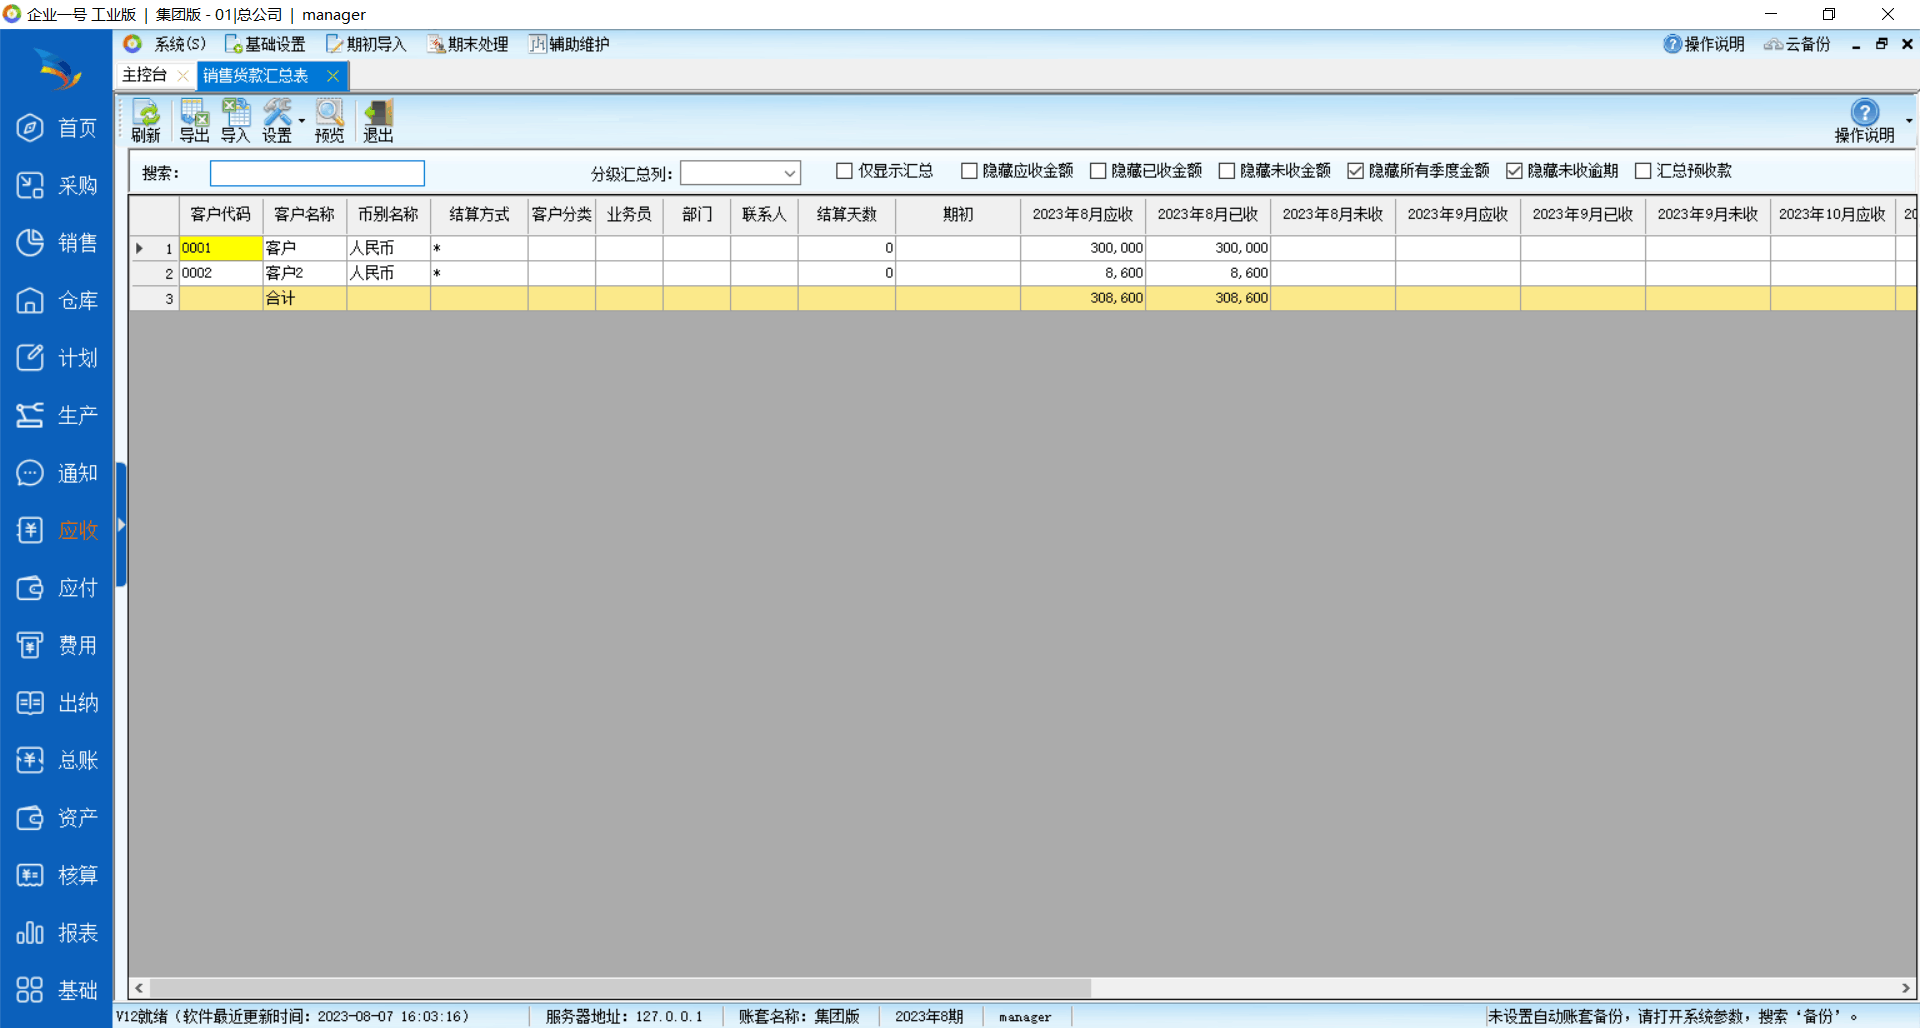This screenshot has height=1028, width=1920.
Task: Open the 销售 module in sidebar
Action: 57,243
